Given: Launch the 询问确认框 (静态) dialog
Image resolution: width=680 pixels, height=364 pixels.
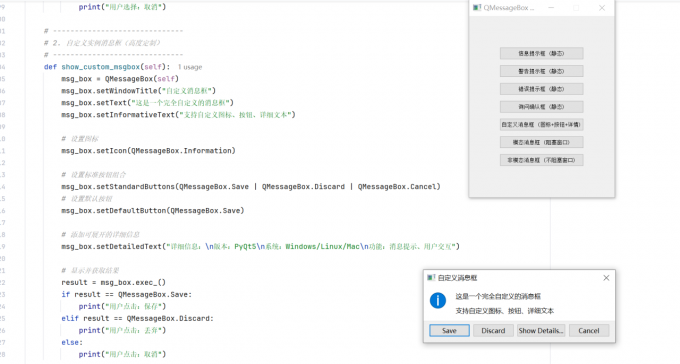Looking at the screenshot, I should (541, 107).
